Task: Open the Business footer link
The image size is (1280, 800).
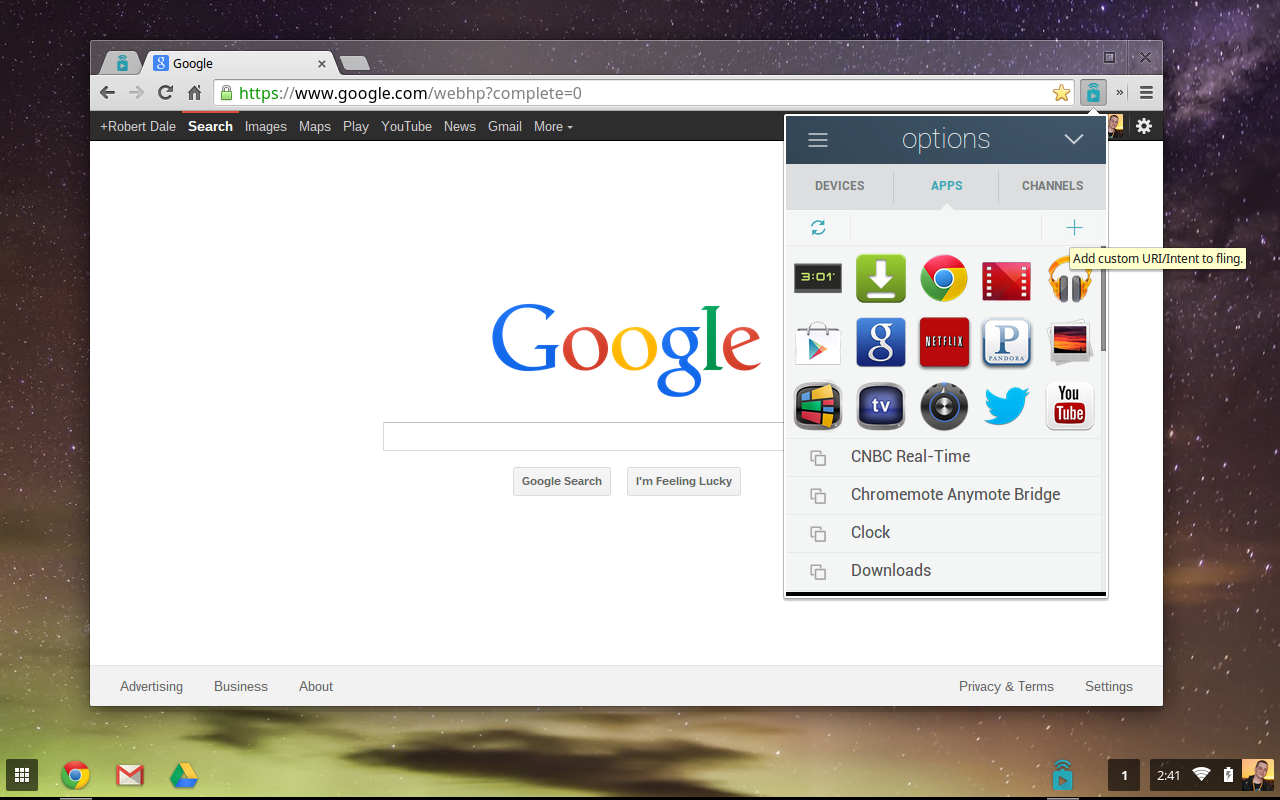Action: click(x=241, y=686)
